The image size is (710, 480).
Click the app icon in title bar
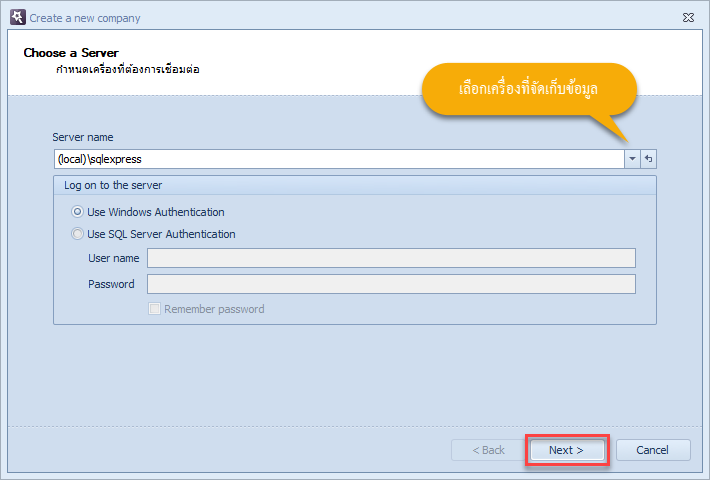click(18, 17)
